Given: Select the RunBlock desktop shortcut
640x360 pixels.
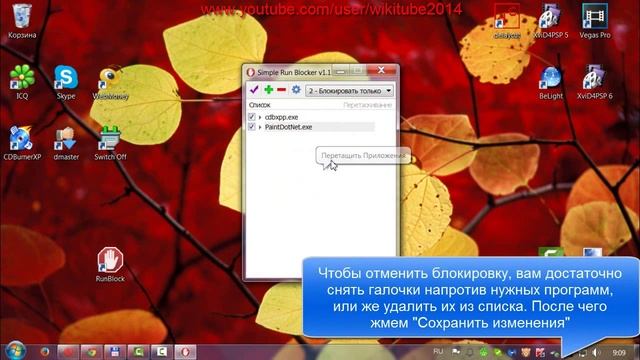Looking at the screenshot, I should [110, 264].
